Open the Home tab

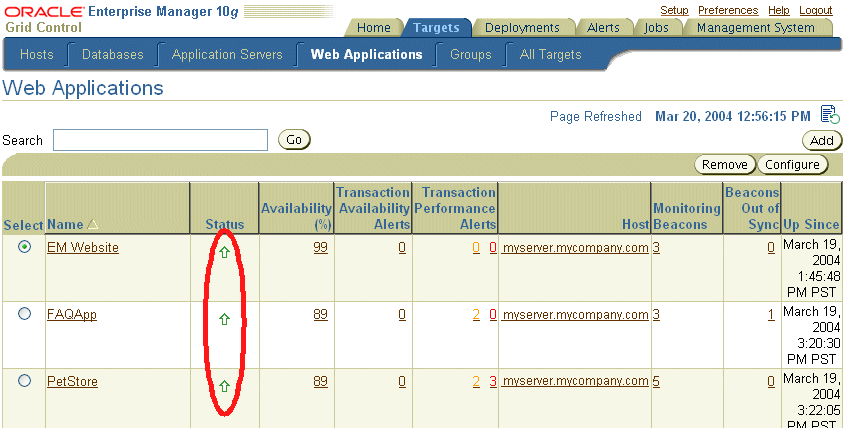tap(374, 28)
